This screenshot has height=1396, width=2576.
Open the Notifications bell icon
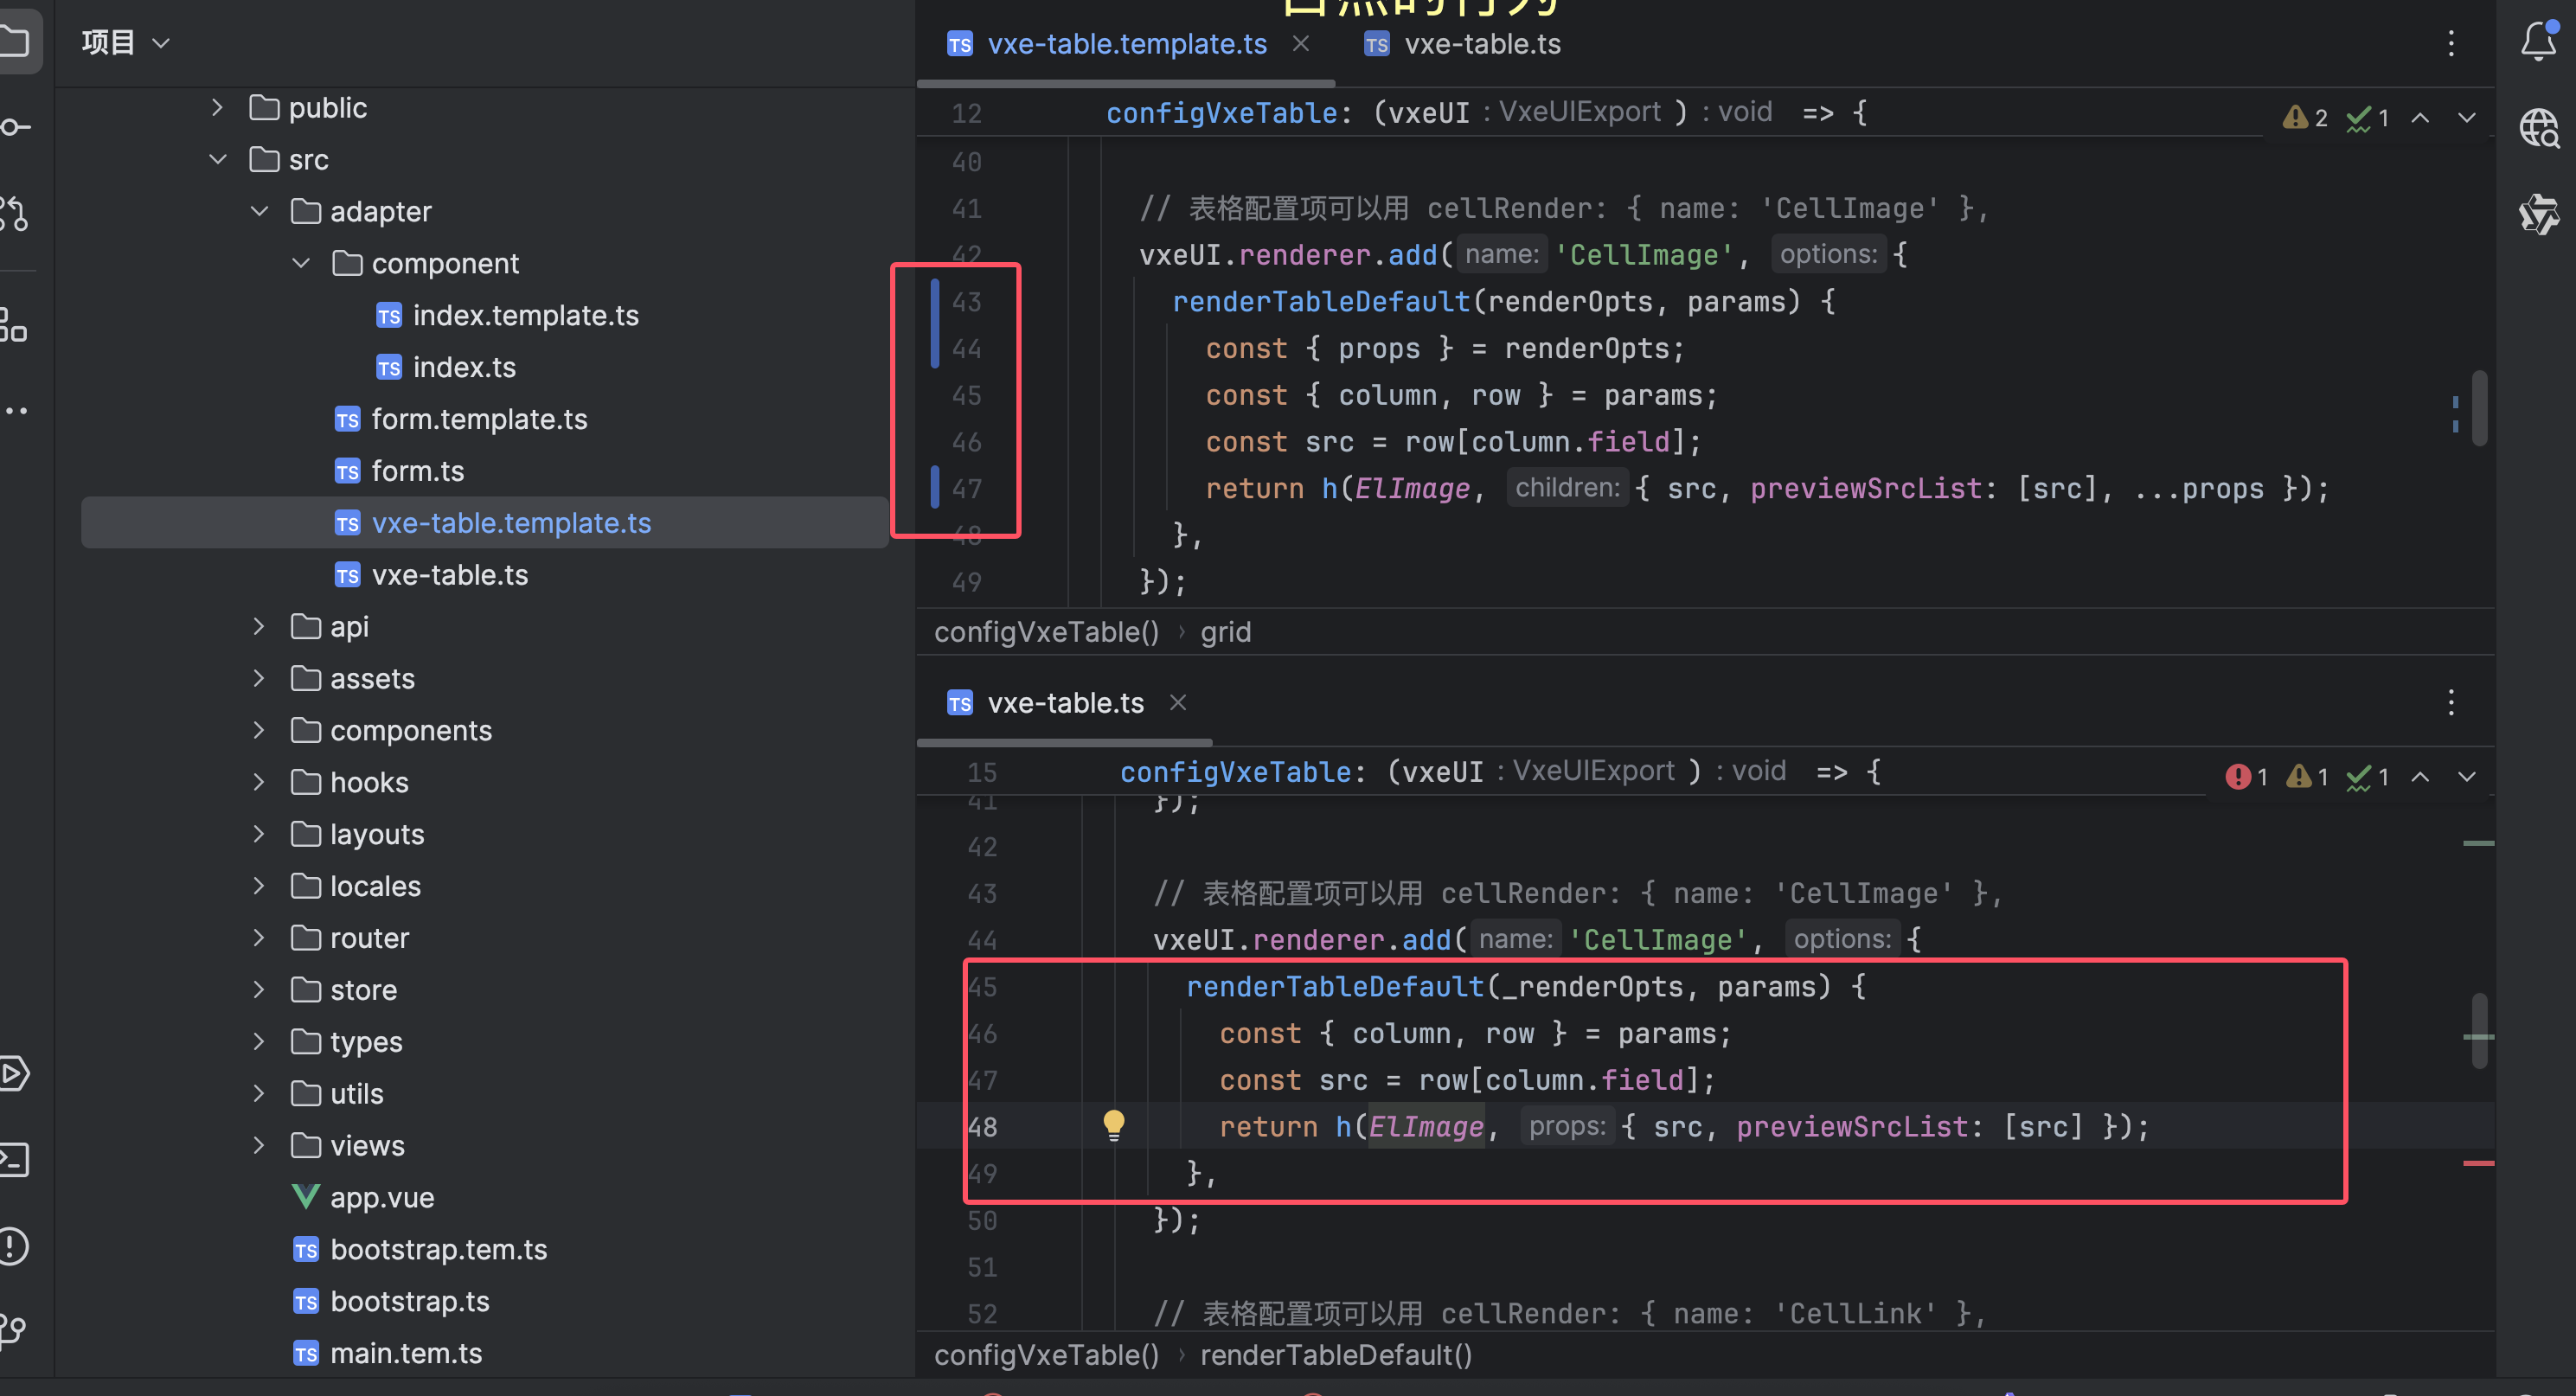coord(2537,42)
